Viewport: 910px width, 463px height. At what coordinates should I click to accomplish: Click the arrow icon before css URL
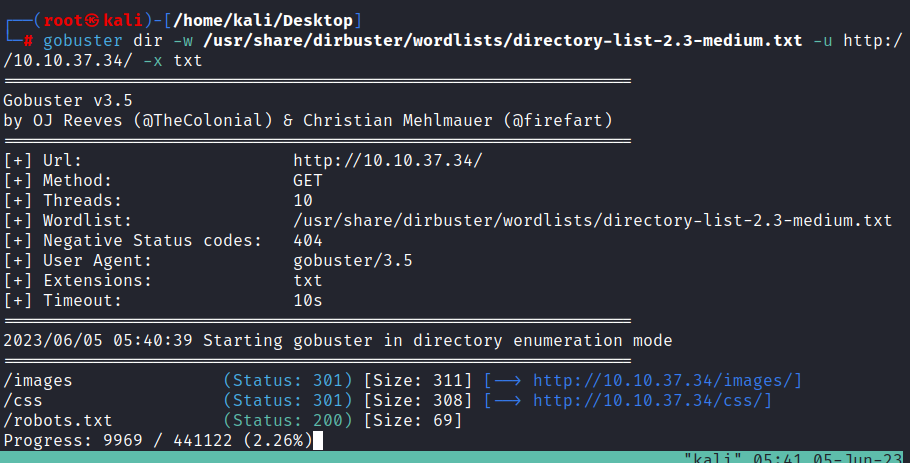point(508,400)
